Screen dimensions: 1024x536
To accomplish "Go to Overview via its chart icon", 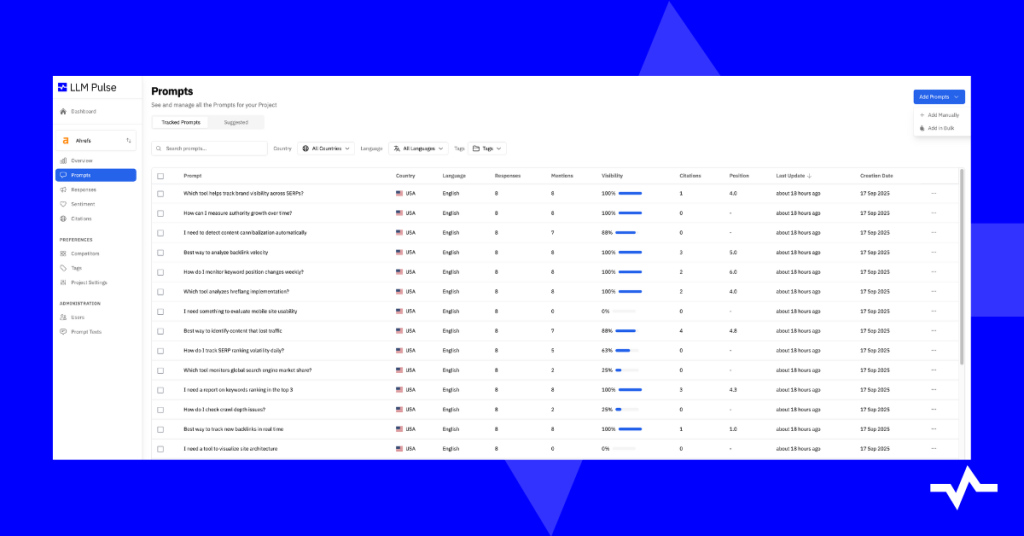I will [x=63, y=160].
